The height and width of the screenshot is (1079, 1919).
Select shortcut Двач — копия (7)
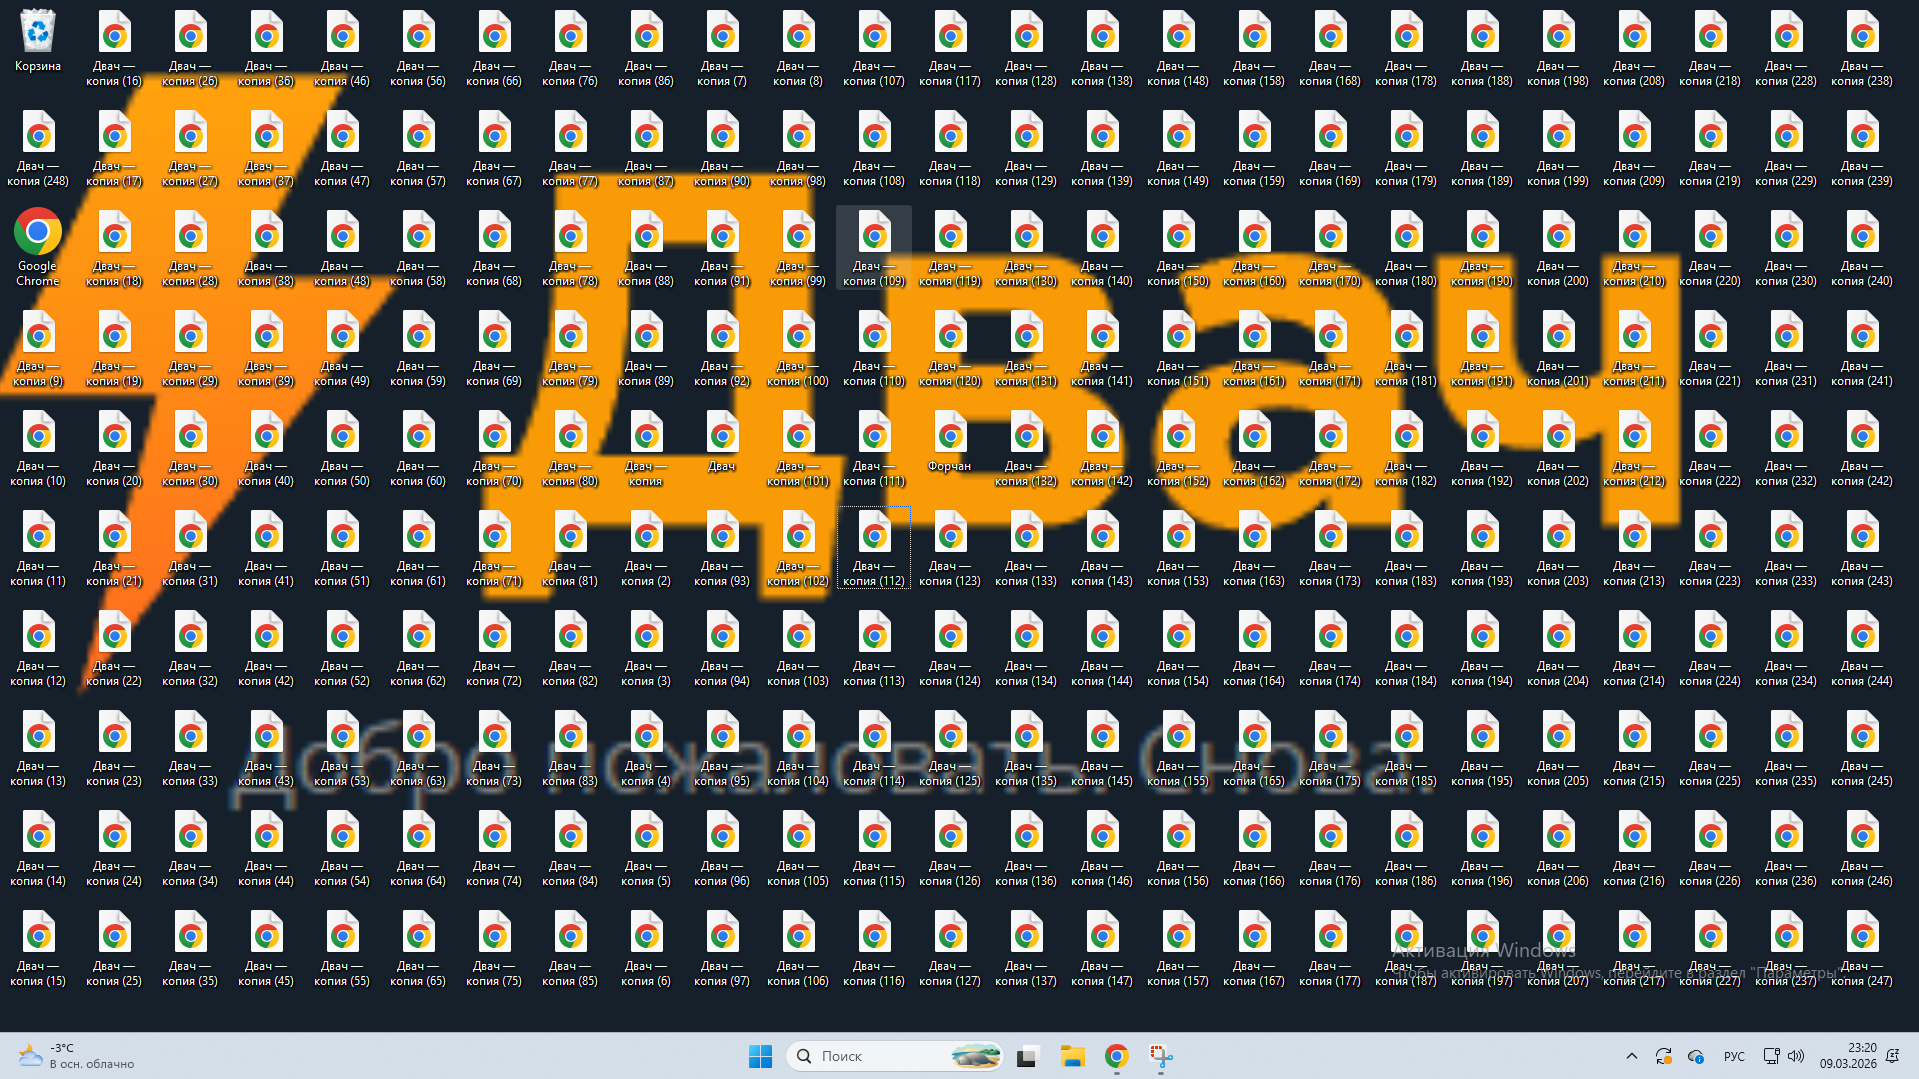[x=722, y=48]
